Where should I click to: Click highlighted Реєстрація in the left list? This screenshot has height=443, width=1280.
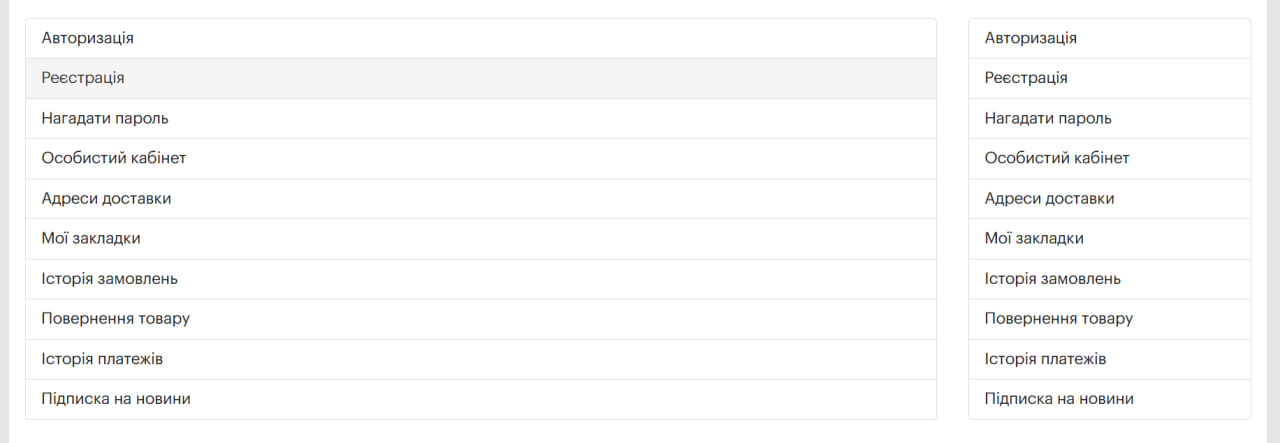pyautogui.click(x=83, y=78)
